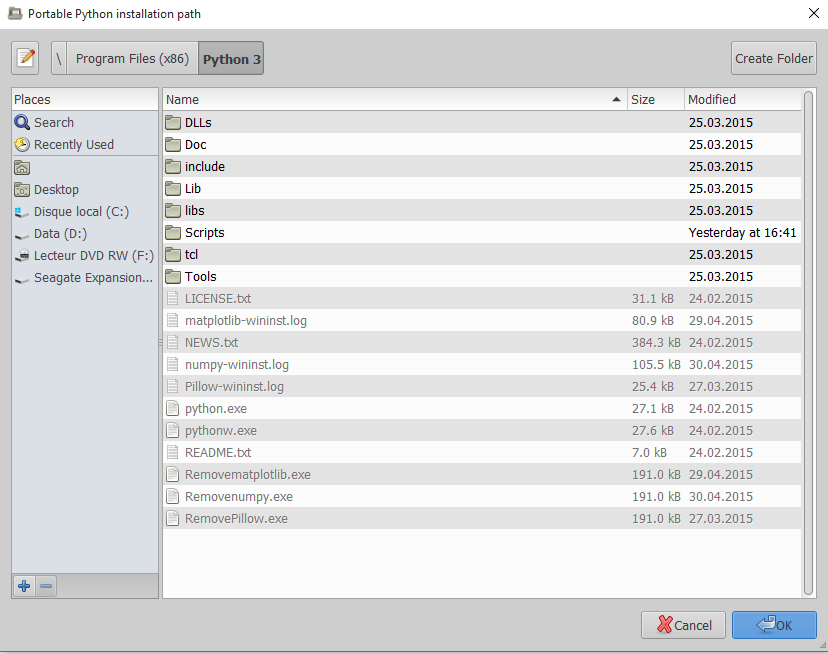The height and width of the screenshot is (654, 828).
Task: Click the pythonw.exe file icon
Action: coord(172,431)
